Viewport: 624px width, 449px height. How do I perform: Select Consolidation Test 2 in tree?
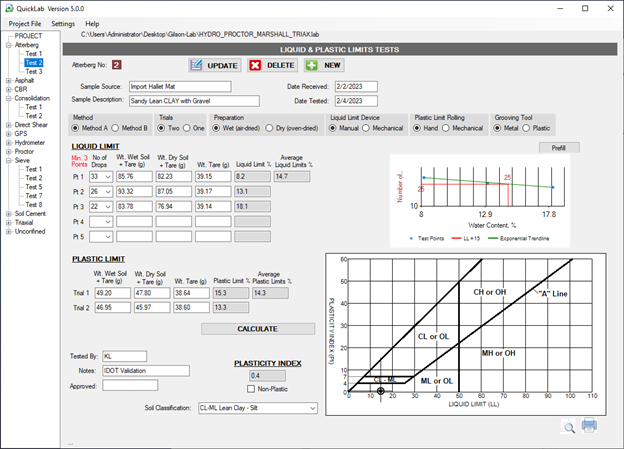coord(33,116)
